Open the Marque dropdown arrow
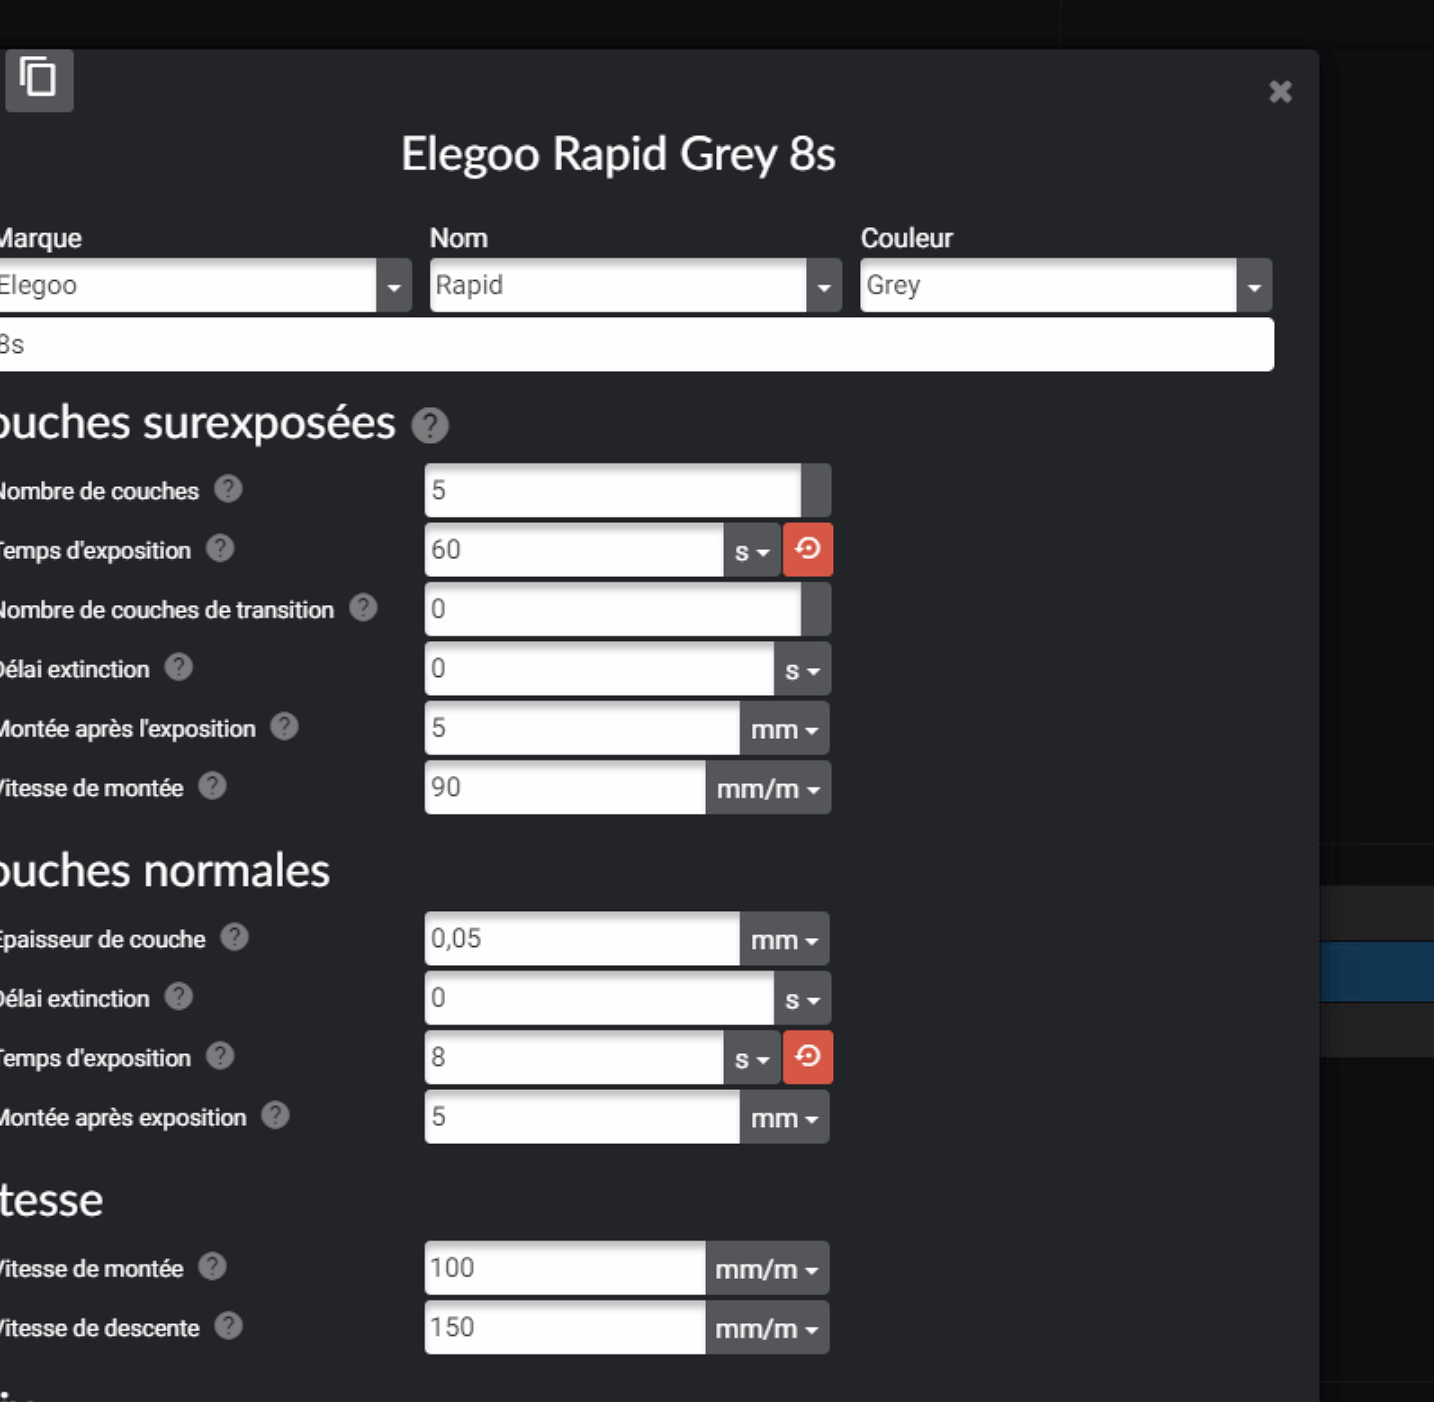 click(394, 286)
